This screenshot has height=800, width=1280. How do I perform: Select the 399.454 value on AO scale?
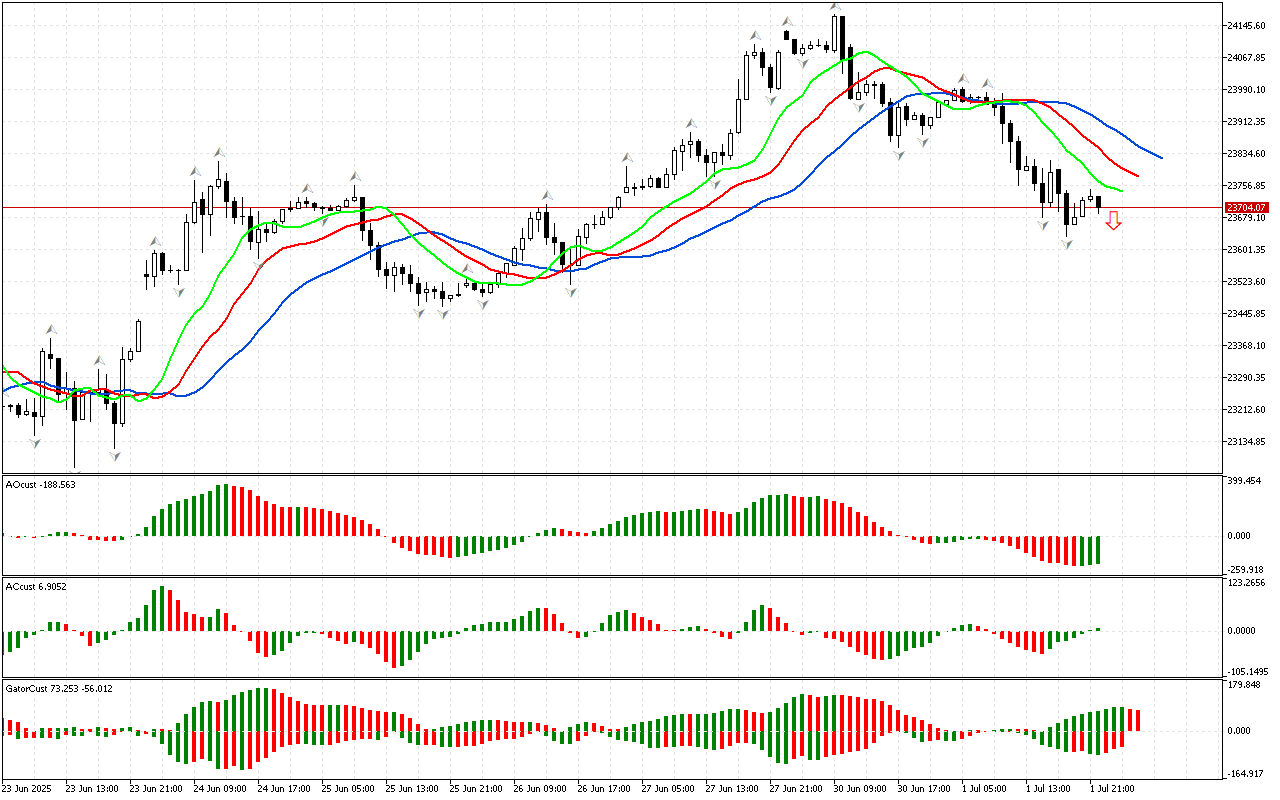coord(1244,481)
